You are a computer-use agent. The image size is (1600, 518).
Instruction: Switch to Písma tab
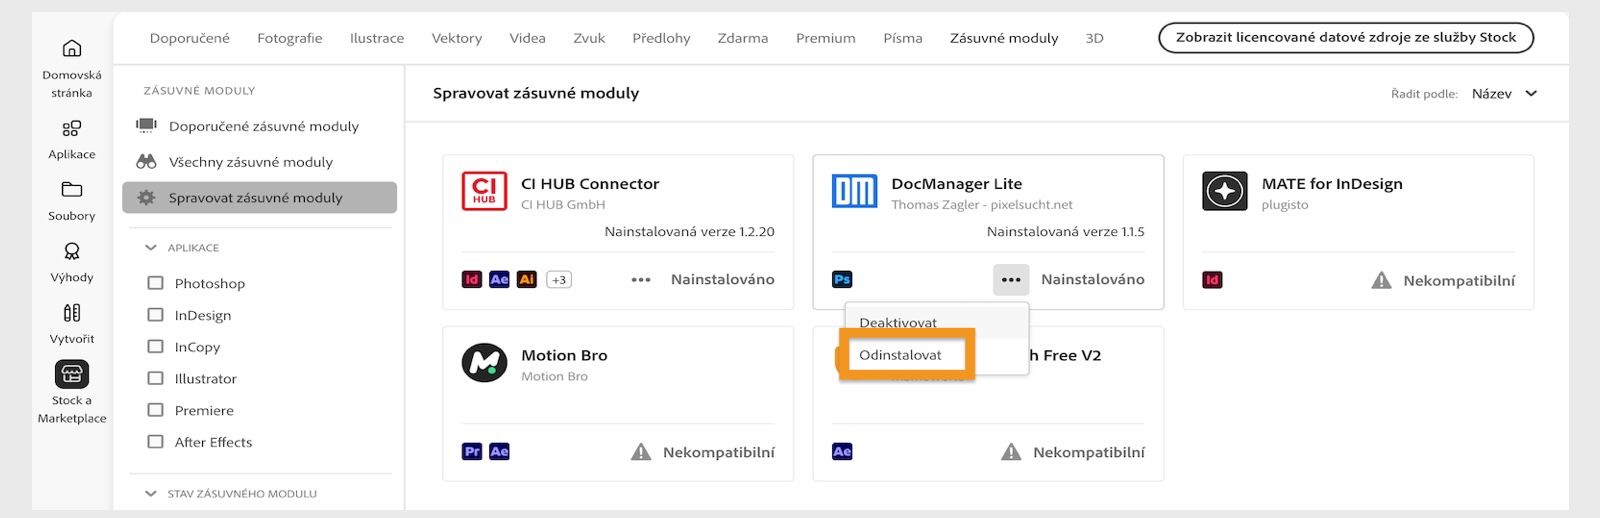(903, 38)
